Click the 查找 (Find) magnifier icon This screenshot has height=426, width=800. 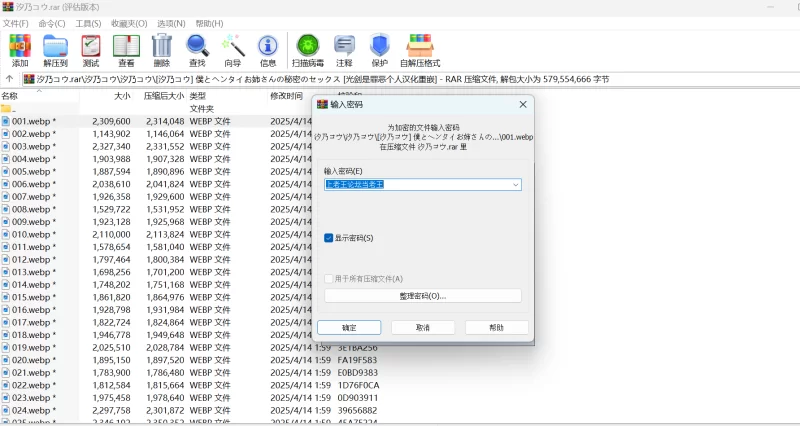click(x=197, y=46)
